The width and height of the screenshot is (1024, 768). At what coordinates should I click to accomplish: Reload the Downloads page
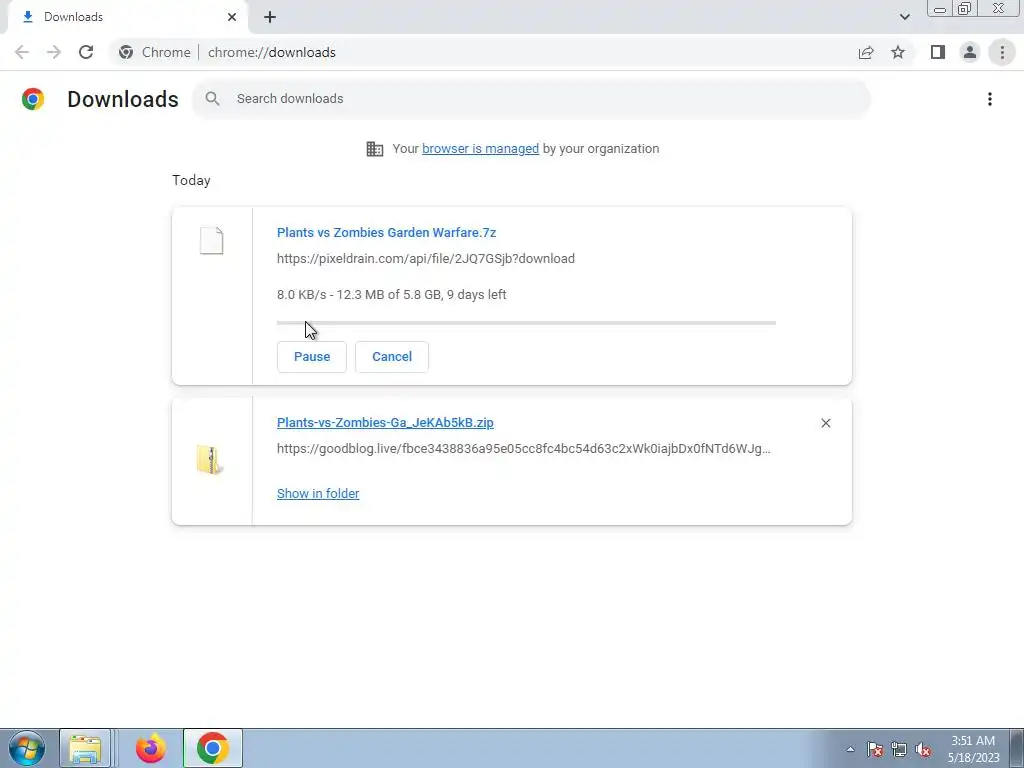point(86,52)
